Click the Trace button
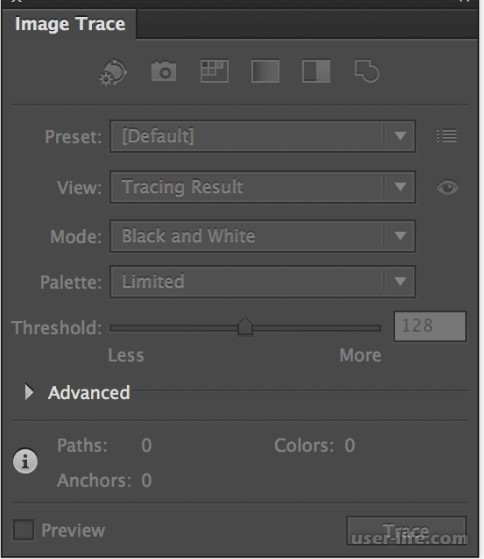The image size is (484, 559). [406, 530]
